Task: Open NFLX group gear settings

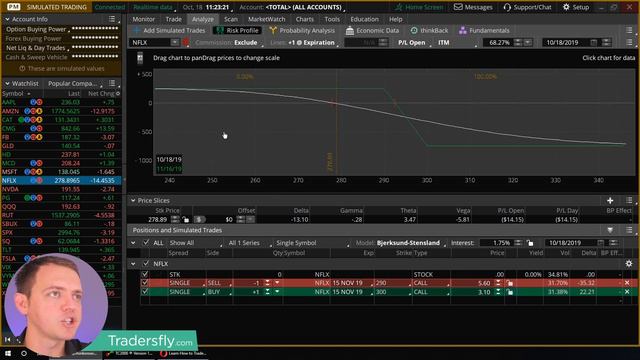Action: pyautogui.click(x=629, y=264)
